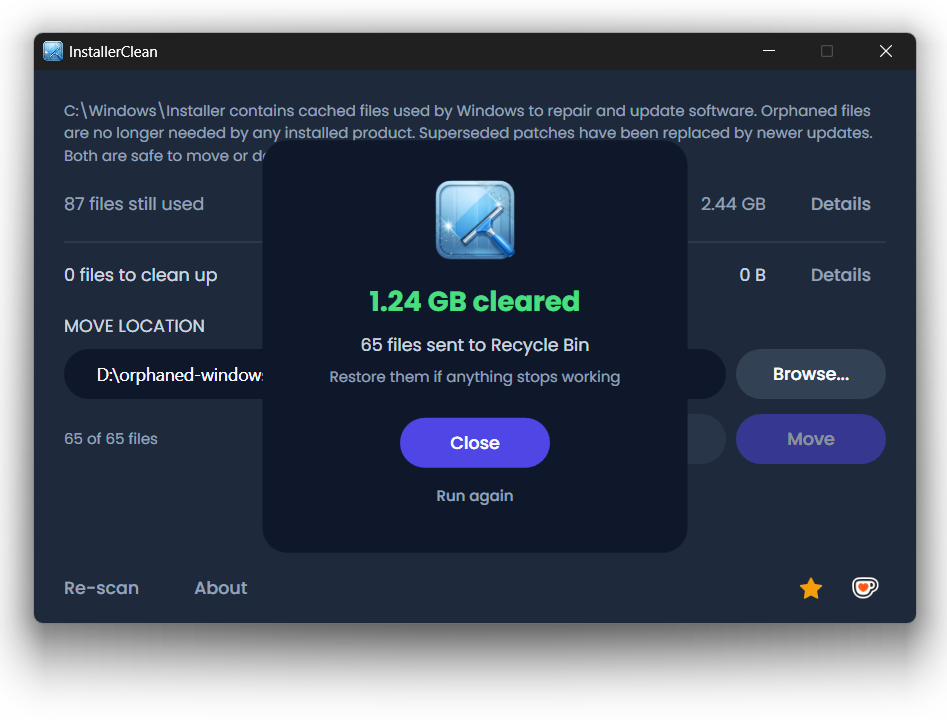Click the Run again link
This screenshot has height=720, width=947.
475,496
